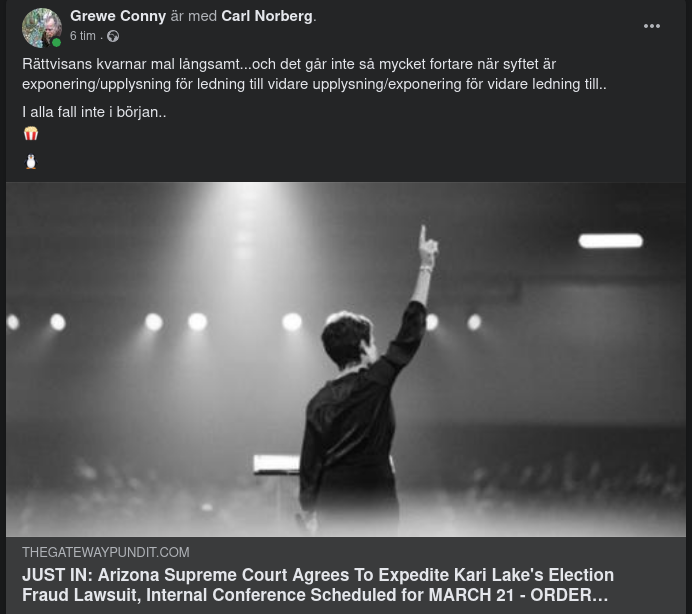The height and width of the screenshot is (614, 692).
Task: Open the post's 6 tim timestamp
Action: 83,36
